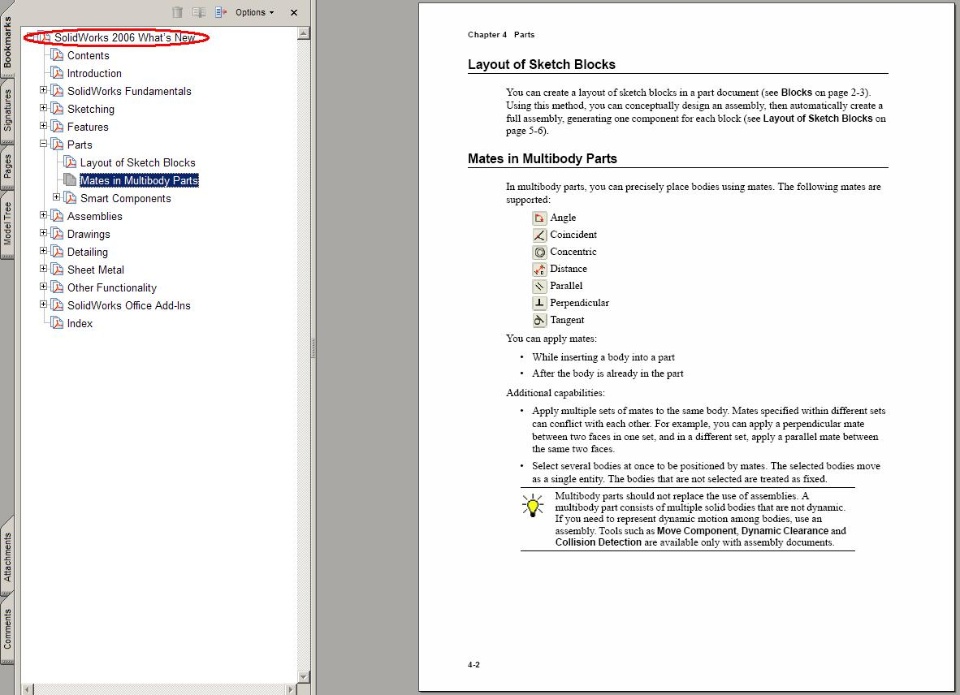The height and width of the screenshot is (695, 960).
Task: Click the page number 4-2
Action: click(x=474, y=664)
